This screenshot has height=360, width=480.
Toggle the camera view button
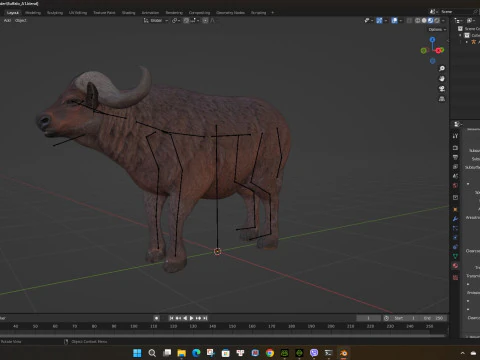[x=442, y=89]
